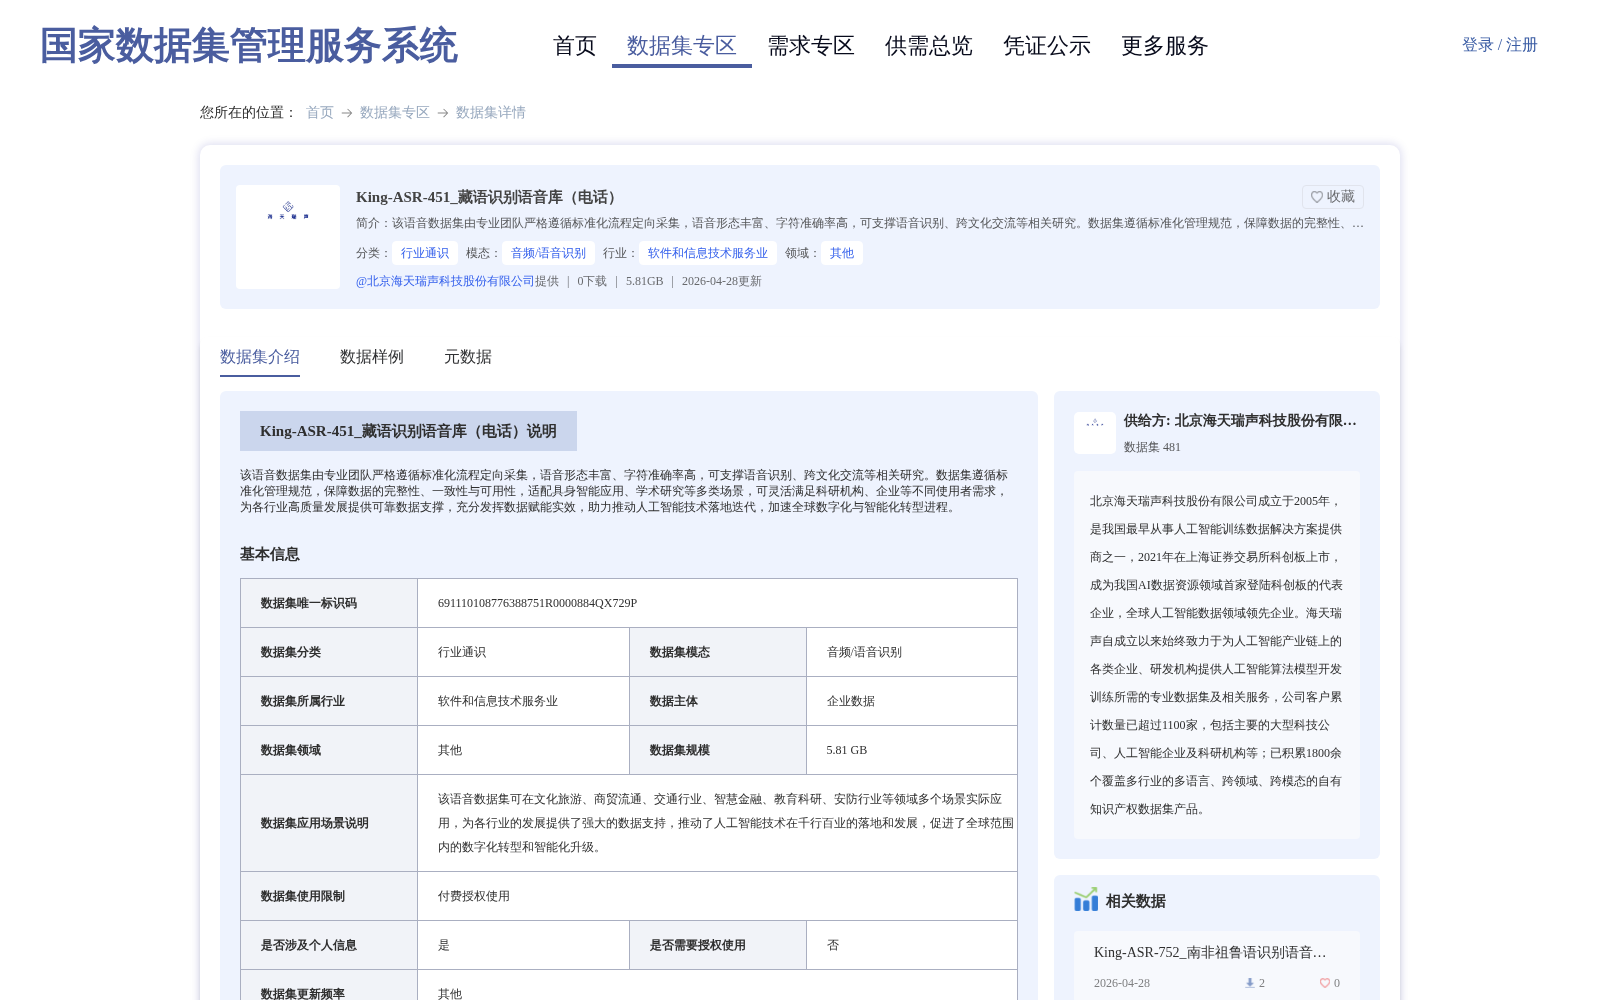Click 数据集应用场景说明 label cell

tap(329, 823)
